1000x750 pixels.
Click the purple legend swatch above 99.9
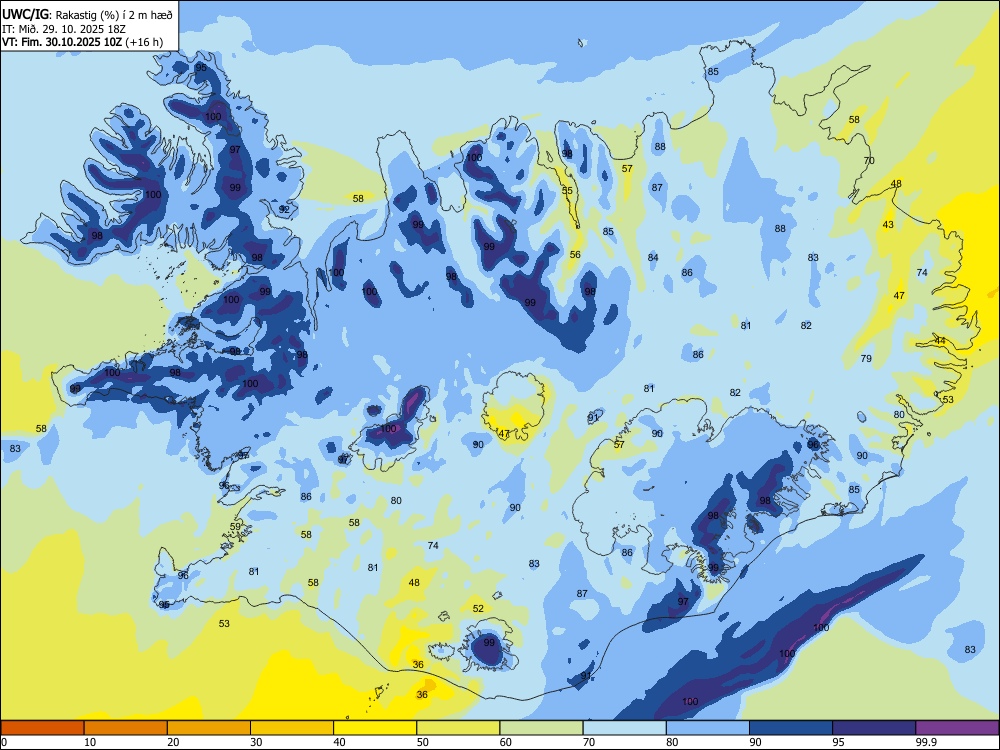coord(957,728)
